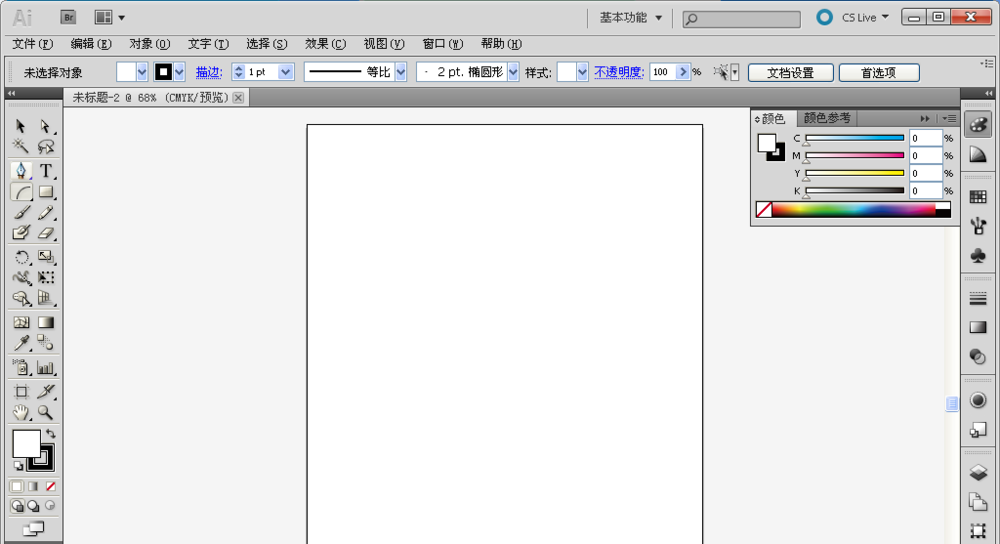The height and width of the screenshot is (544, 1000).
Task: Select the Column Graph tool
Action: pyautogui.click(x=45, y=367)
